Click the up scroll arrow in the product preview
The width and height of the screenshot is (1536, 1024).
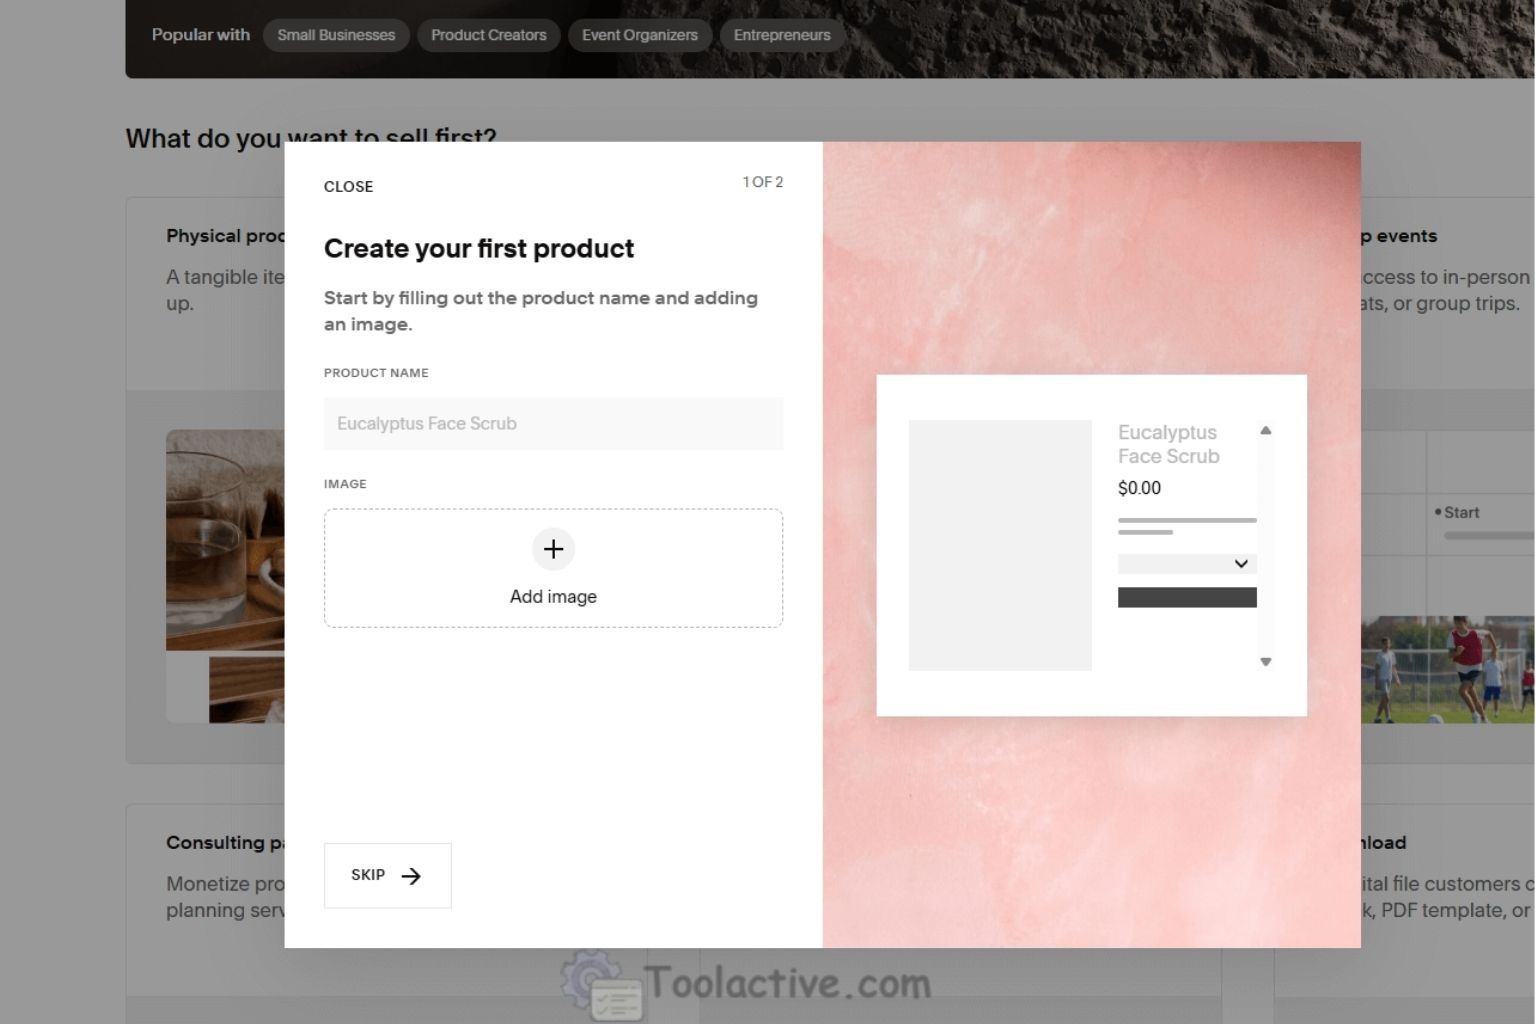(1265, 430)
